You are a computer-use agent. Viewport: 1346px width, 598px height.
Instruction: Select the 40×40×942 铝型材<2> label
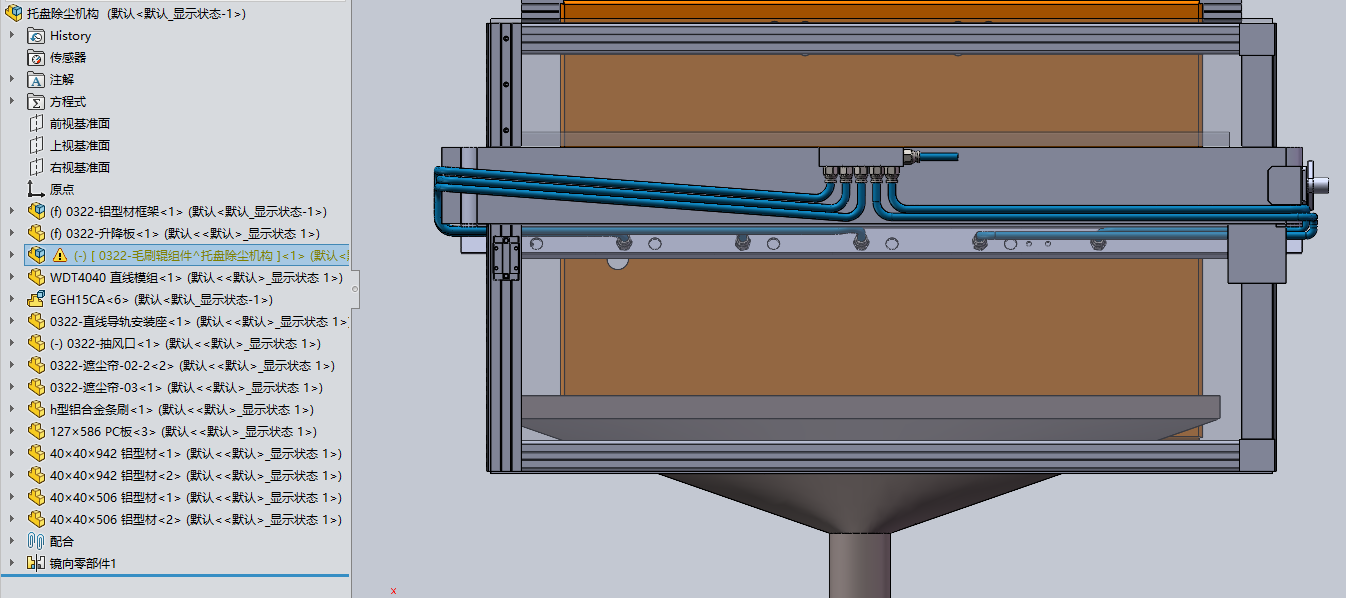click(196, 476)
